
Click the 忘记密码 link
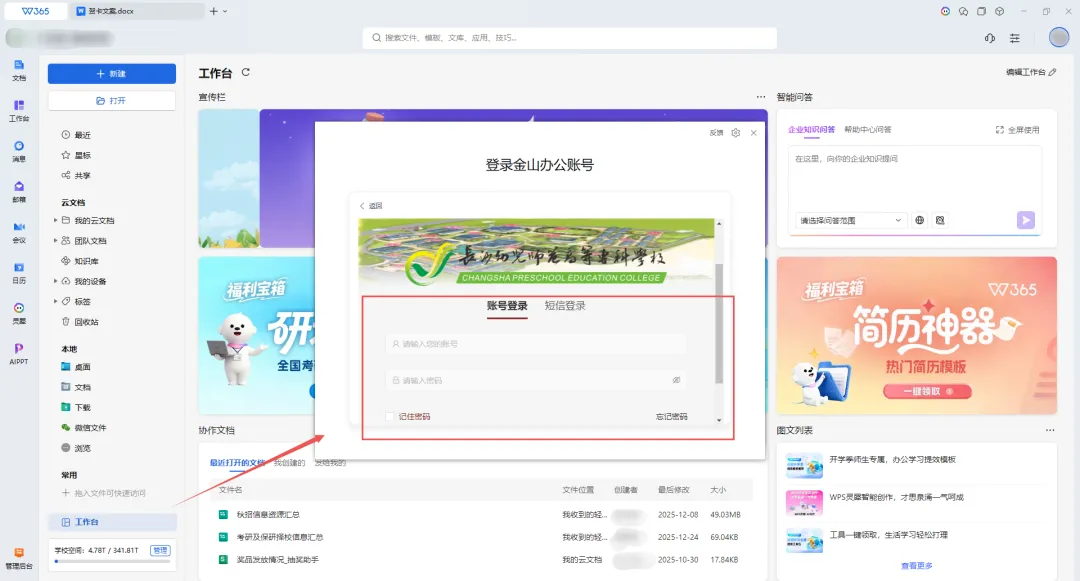coord(672,416)
